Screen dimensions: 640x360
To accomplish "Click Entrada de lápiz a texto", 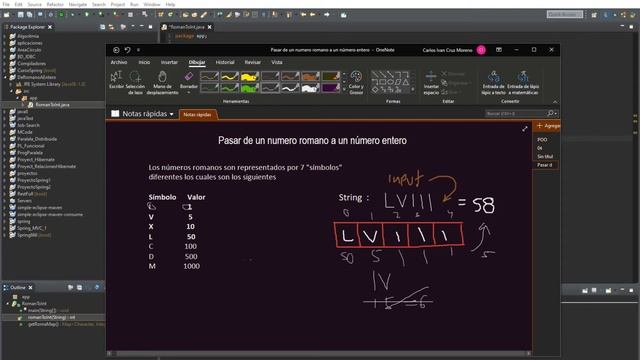I will (x=493, y=83).
